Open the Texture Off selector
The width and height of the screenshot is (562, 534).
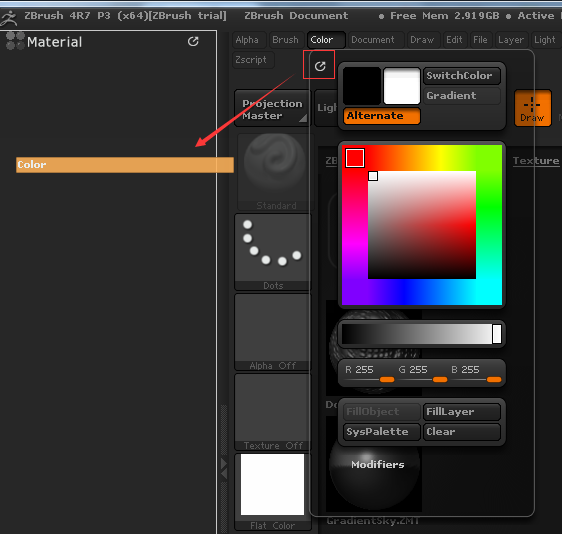tap(273, 412)
